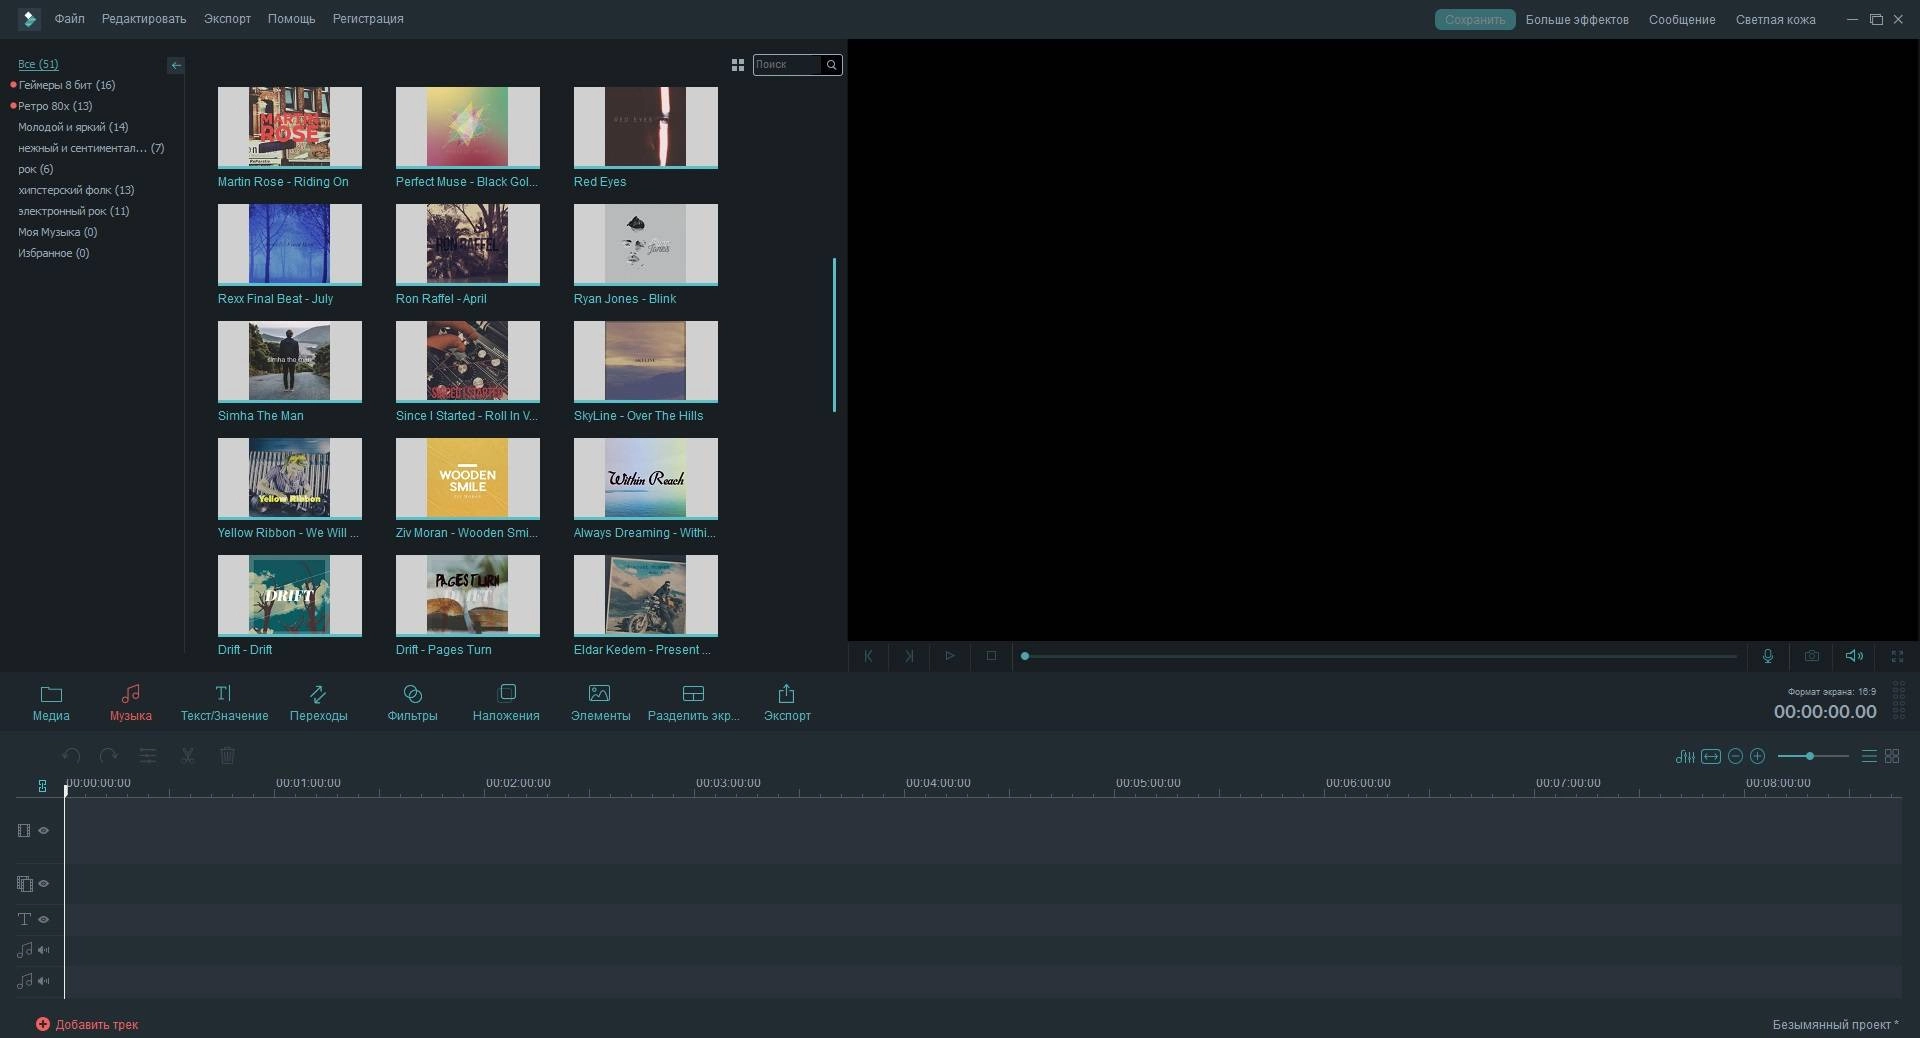Click the Поиск search field
1920x1038 pixels.
[x=787, y=65]
